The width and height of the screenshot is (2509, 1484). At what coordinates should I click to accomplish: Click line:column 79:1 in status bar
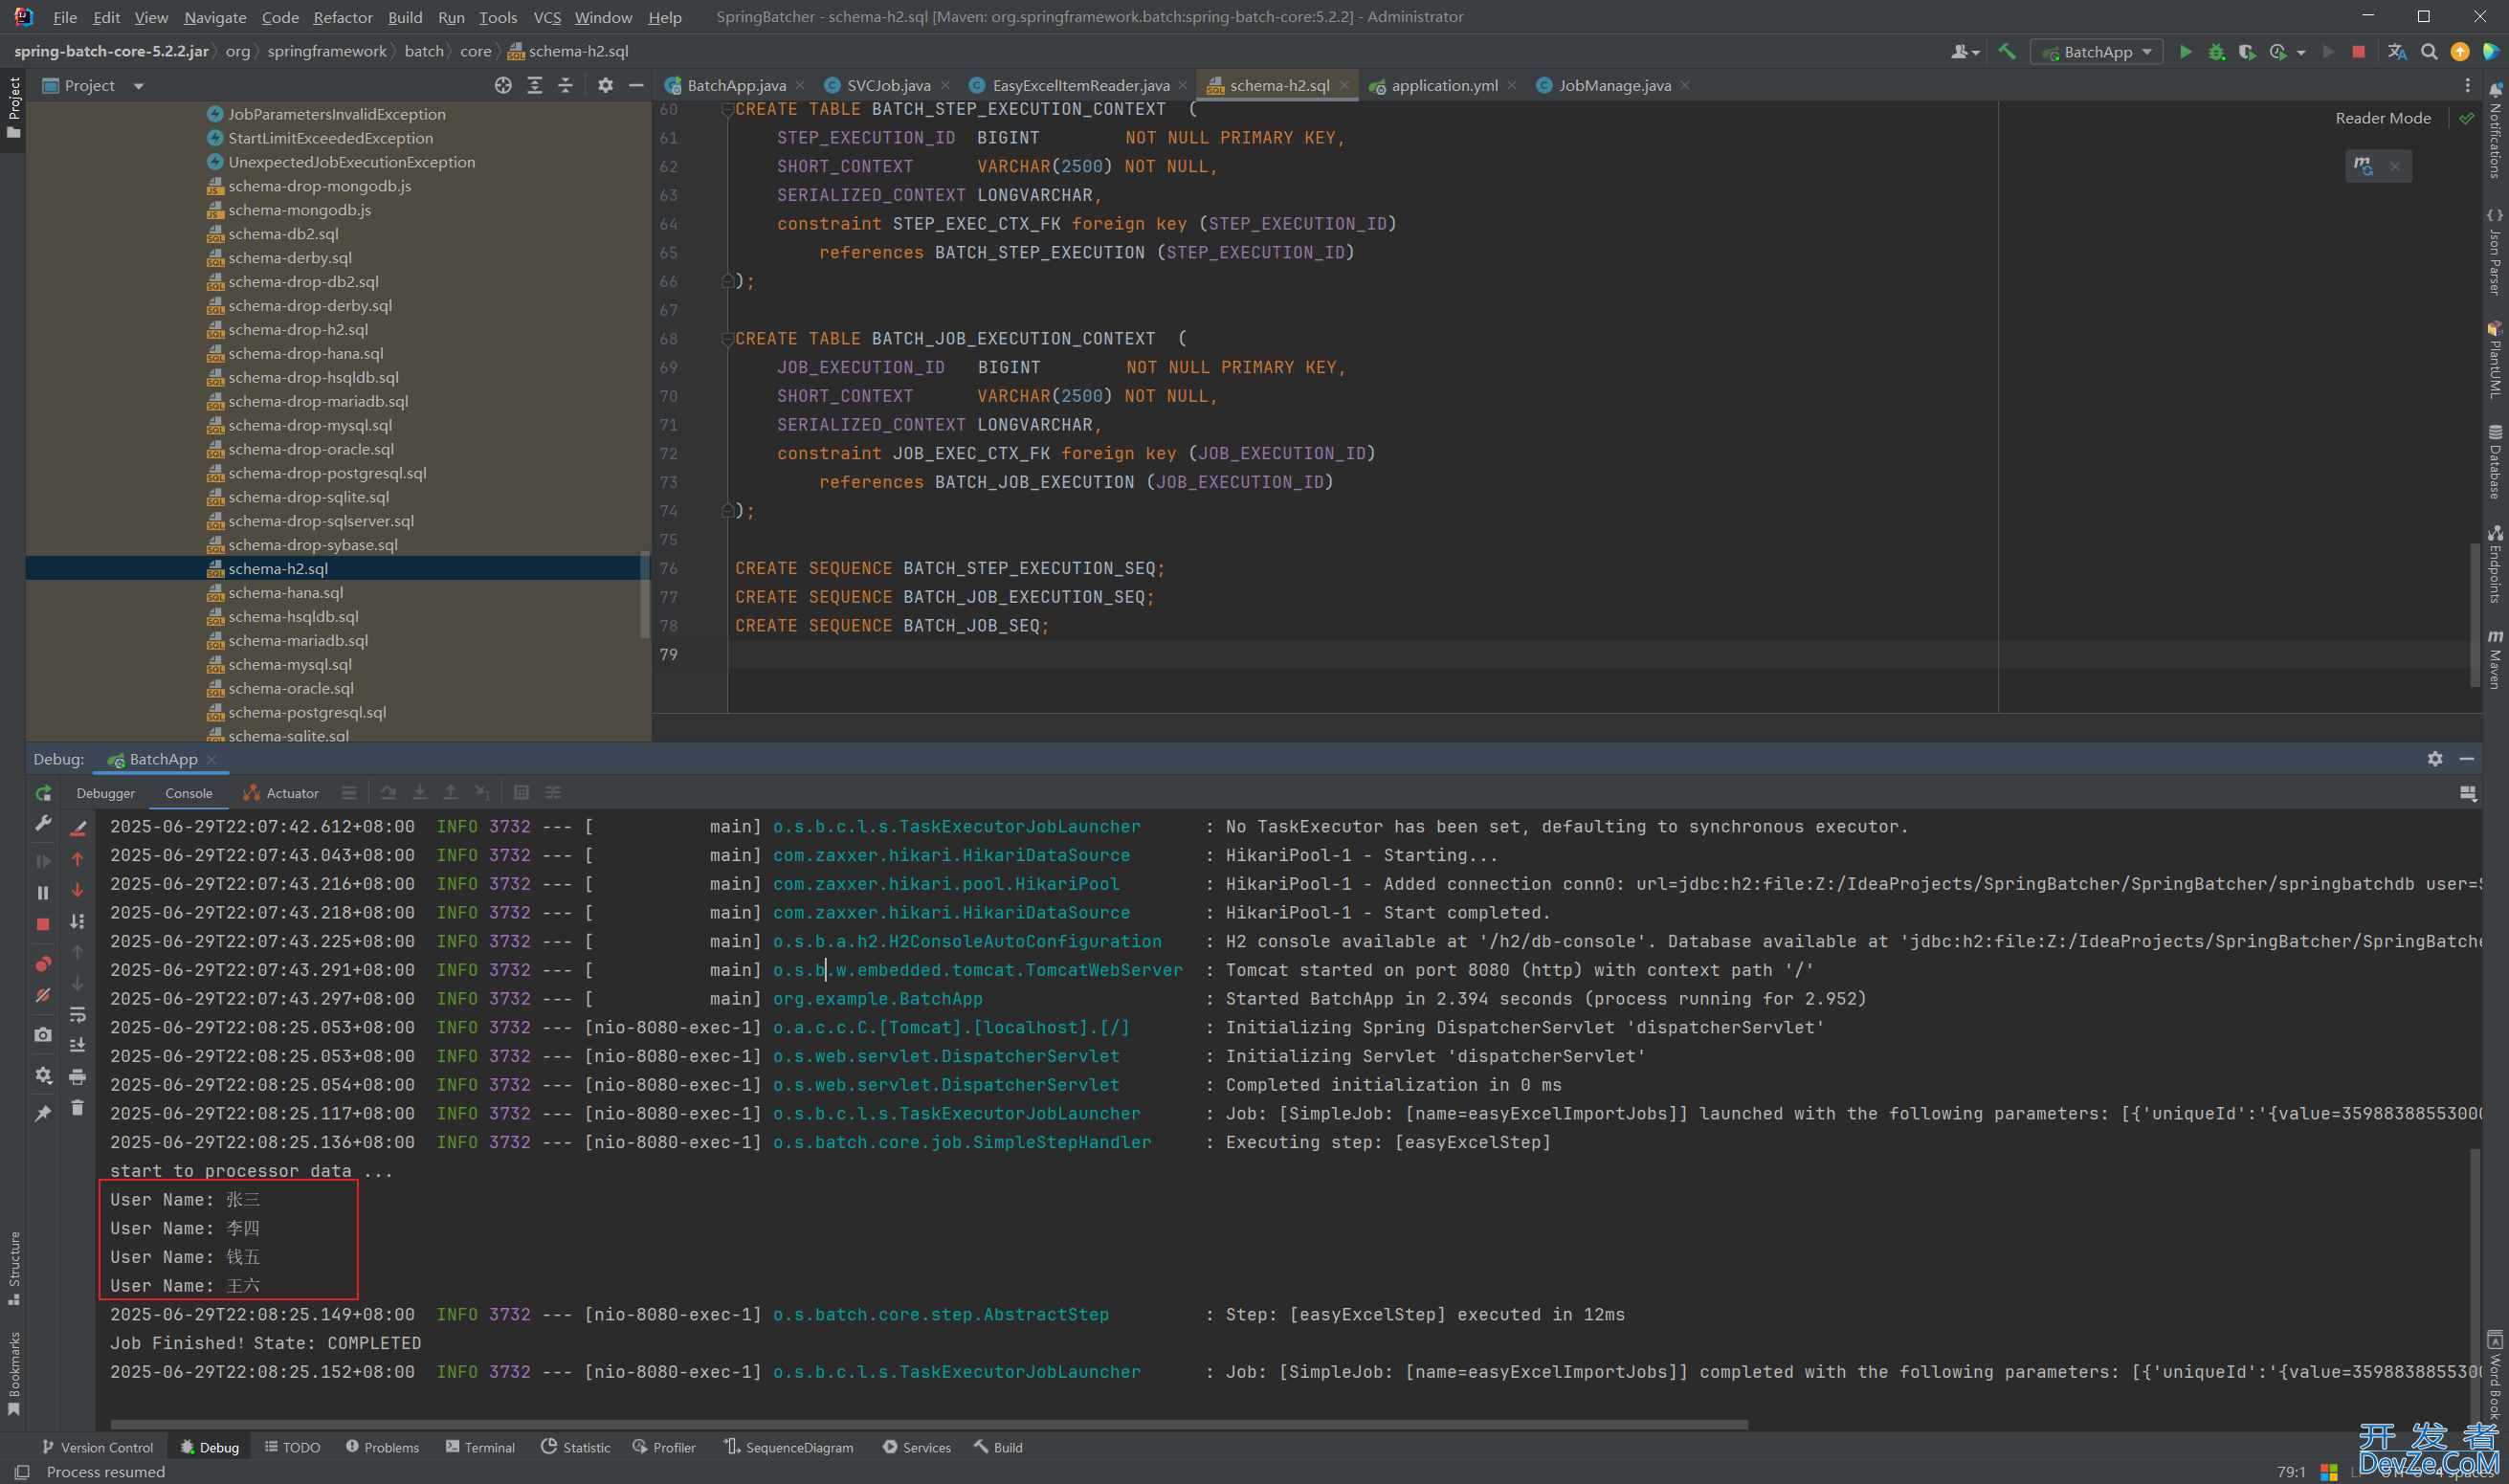click(2290, 1472)
